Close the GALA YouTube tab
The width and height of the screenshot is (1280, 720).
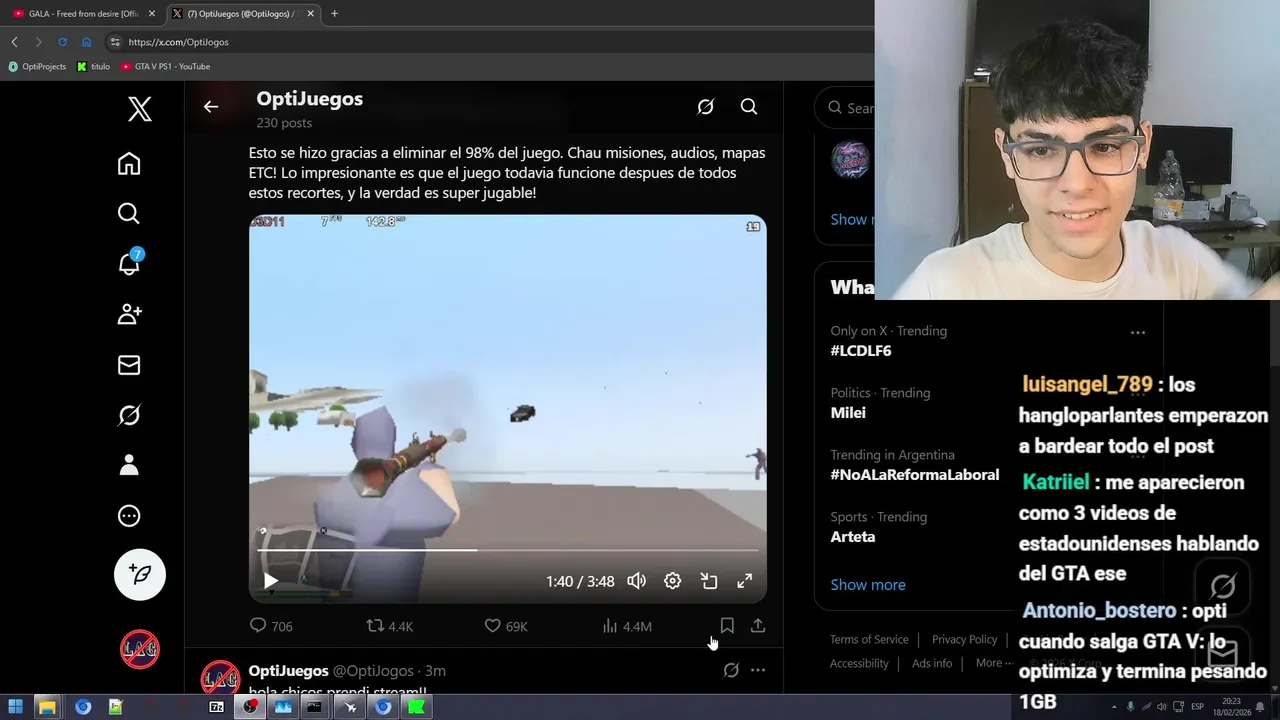(152, 14)
